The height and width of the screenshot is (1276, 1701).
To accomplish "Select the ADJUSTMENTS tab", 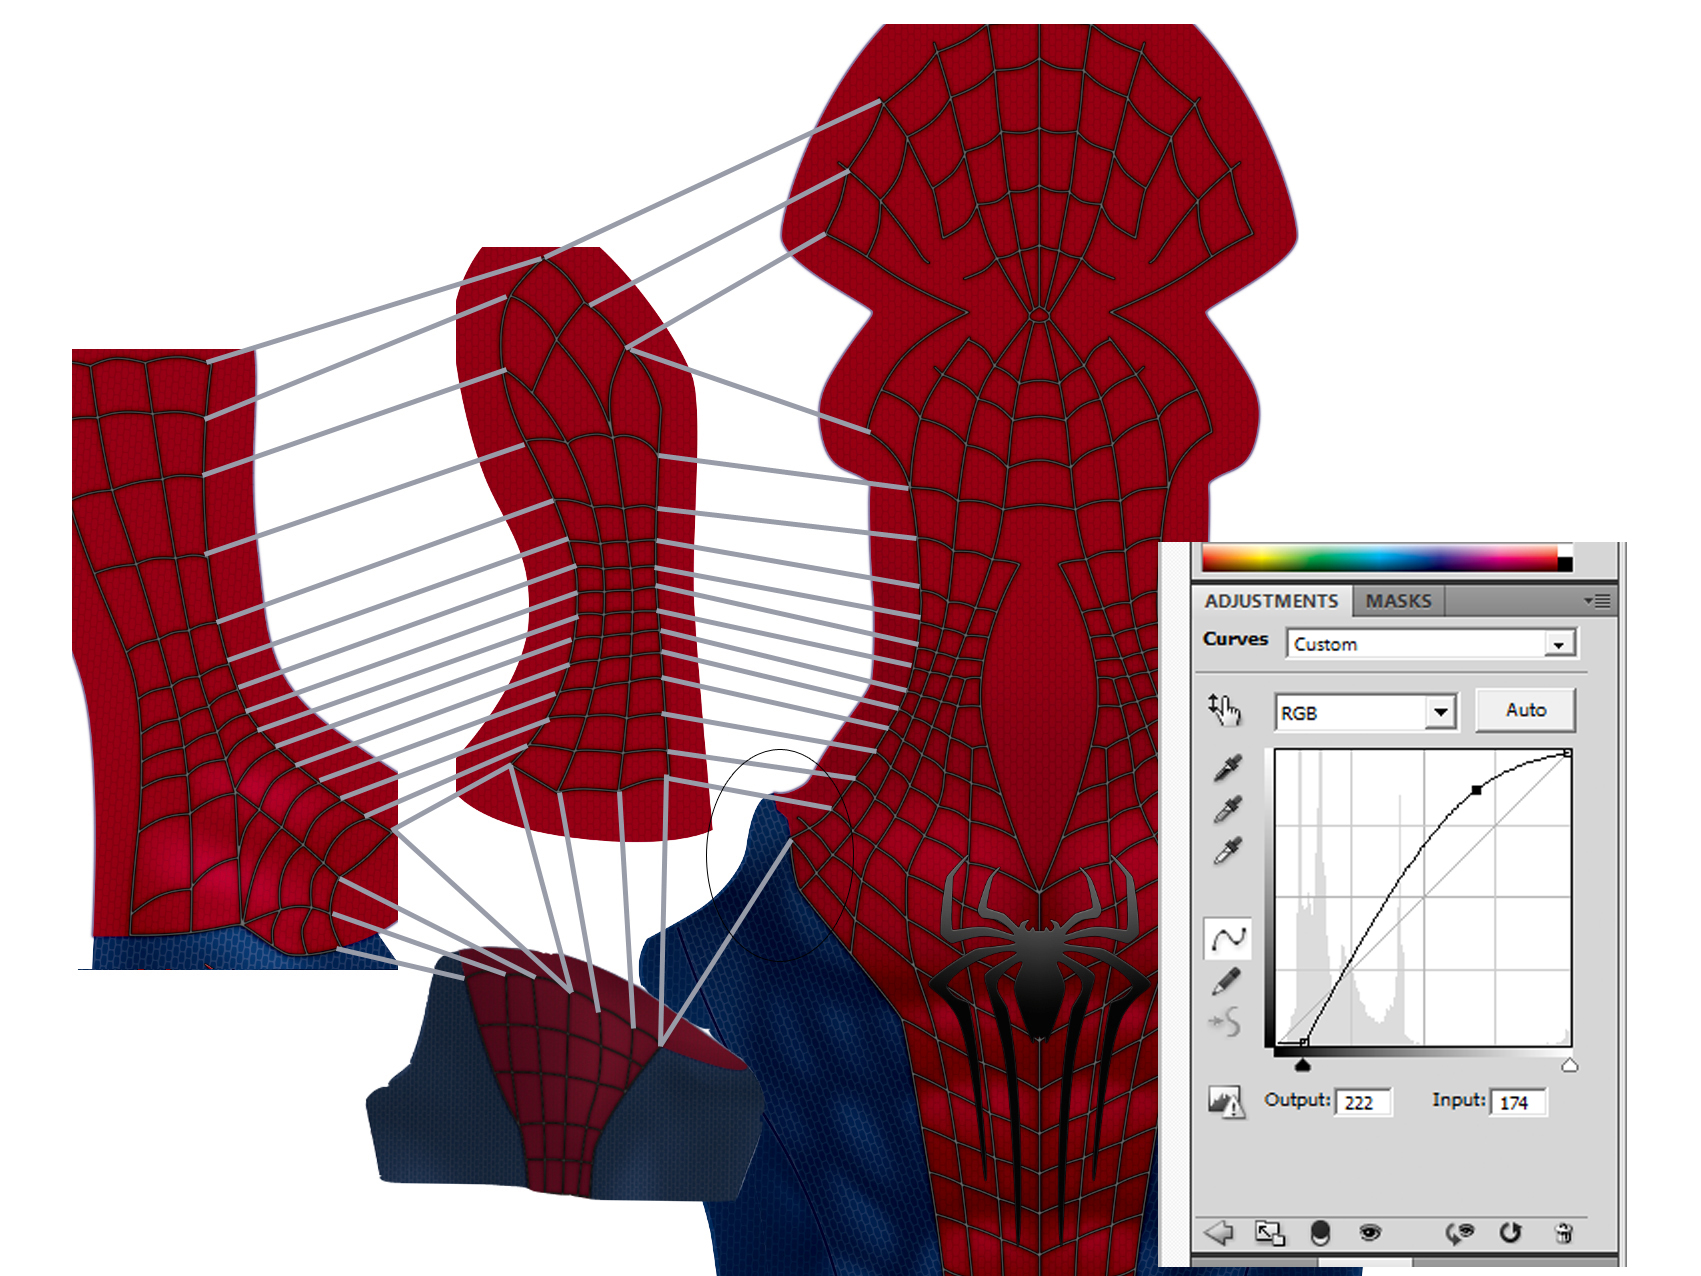I will pos(1271,601).
